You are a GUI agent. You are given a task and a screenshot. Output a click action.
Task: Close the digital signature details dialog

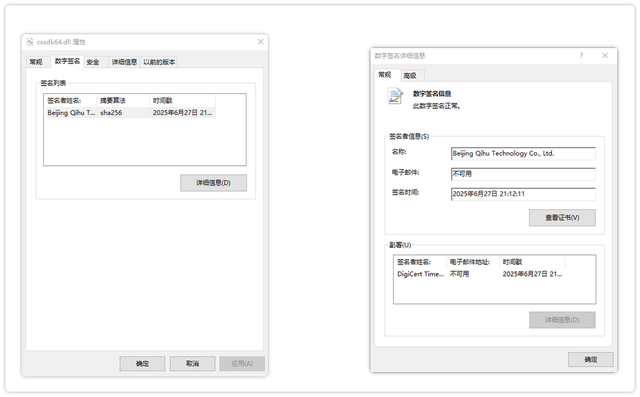(x=605, y=55)
